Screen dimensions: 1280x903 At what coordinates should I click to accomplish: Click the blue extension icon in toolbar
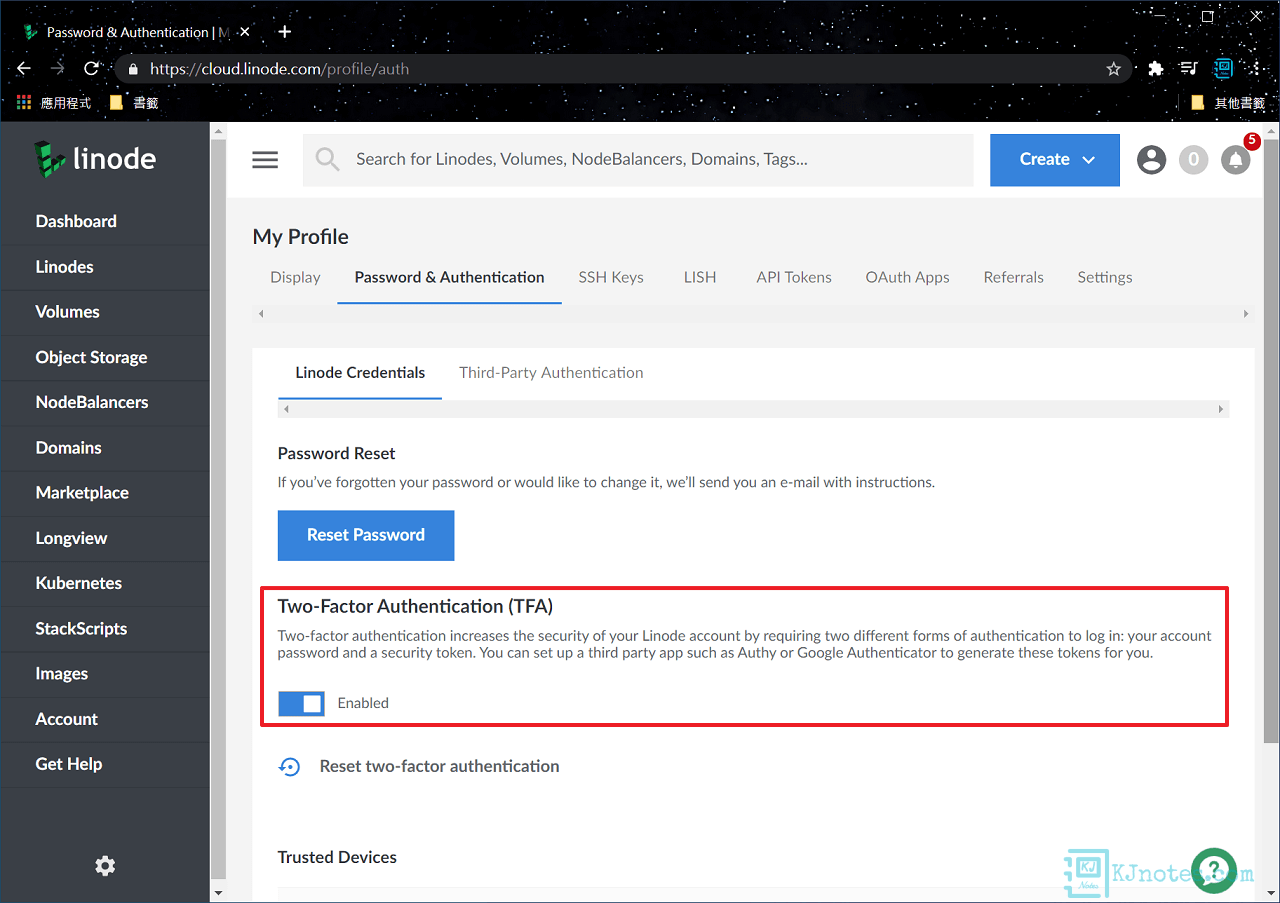point(1223,69)
